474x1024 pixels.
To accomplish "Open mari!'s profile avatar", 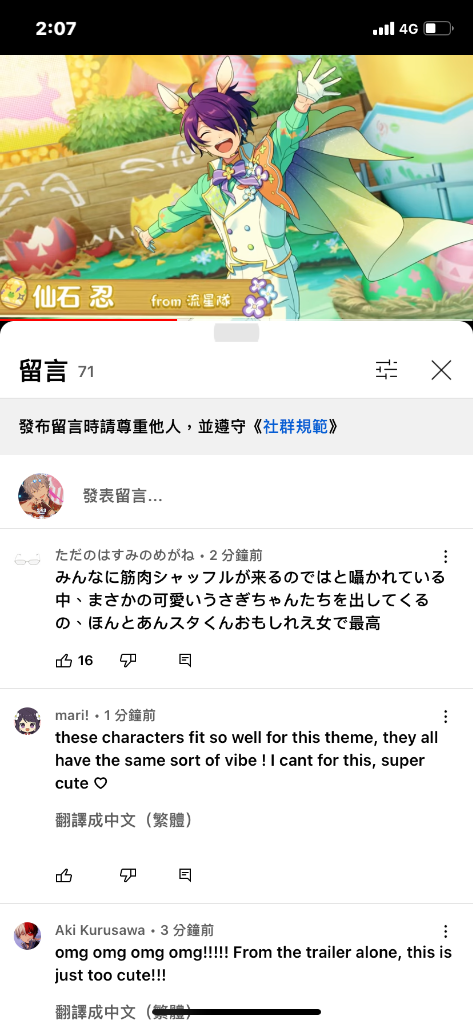I will (27, 721).
